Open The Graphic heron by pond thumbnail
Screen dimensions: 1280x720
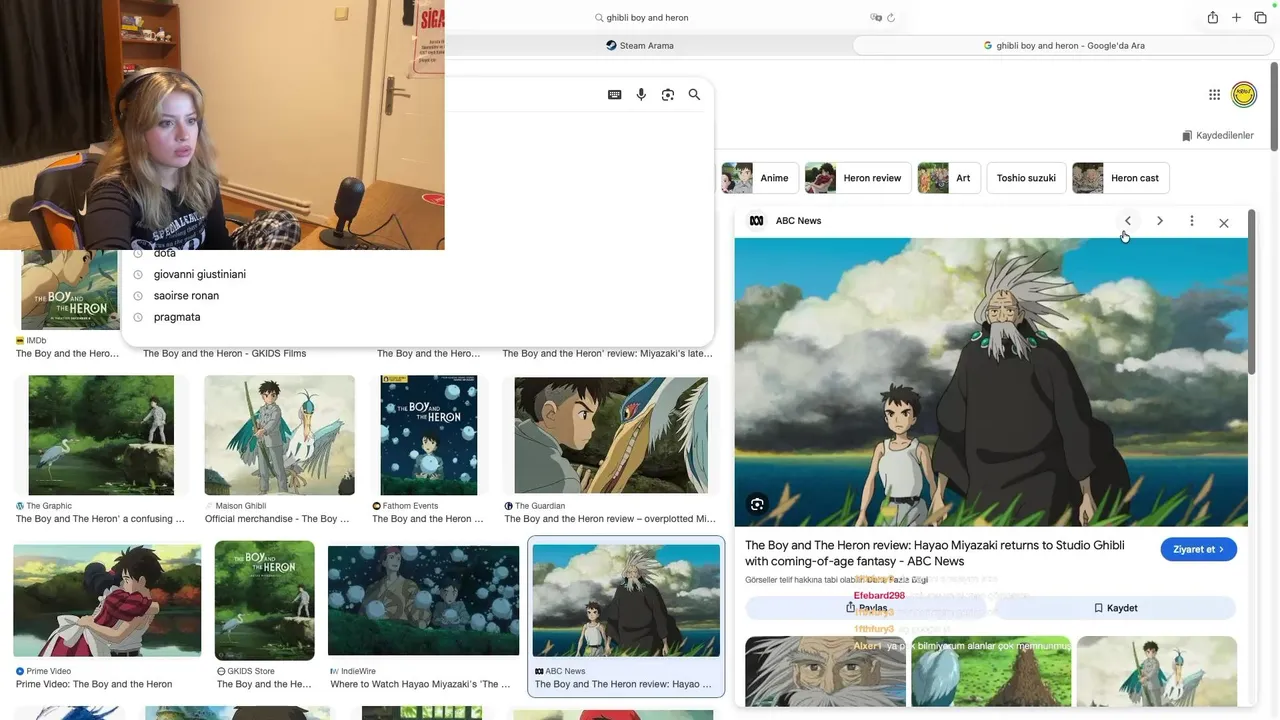pos(101,435)
